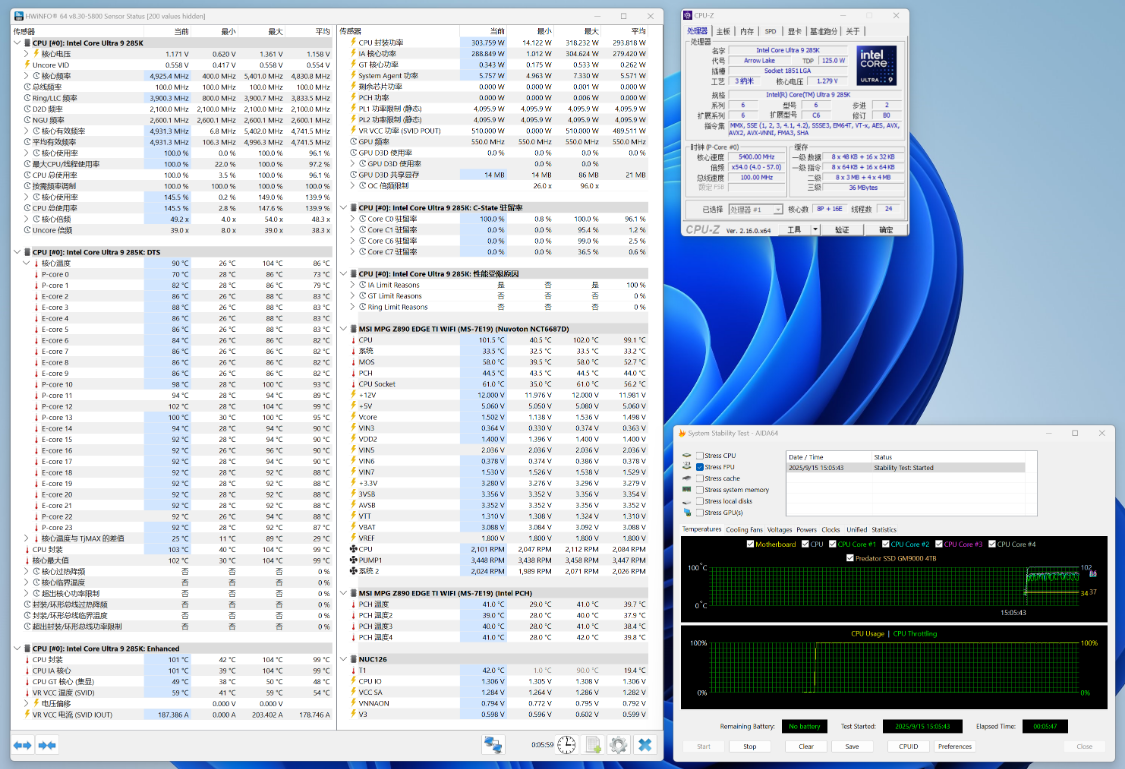Open HWiNFO sensor settings gear icon
The image size is (1125, 769).
pos(619,745)
